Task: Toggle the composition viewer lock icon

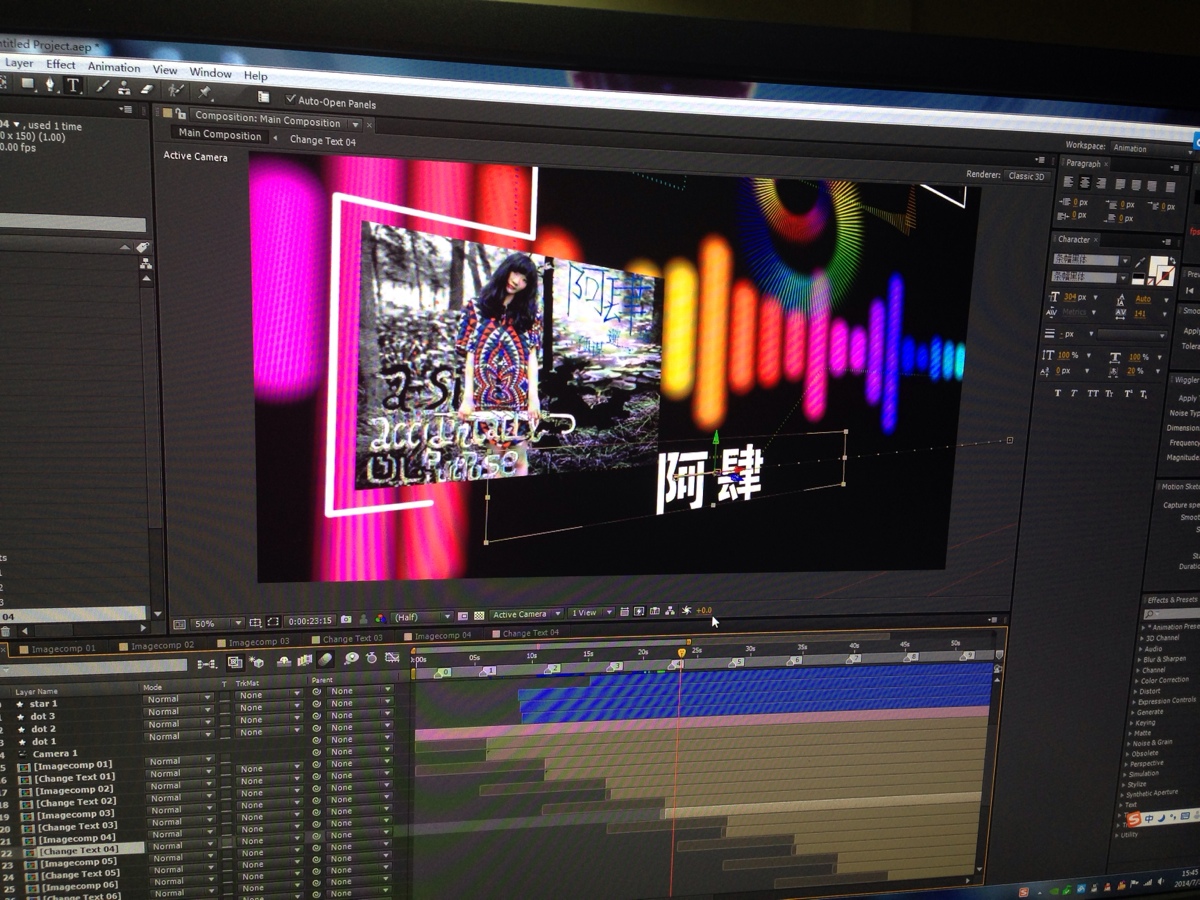Action: 181,115
